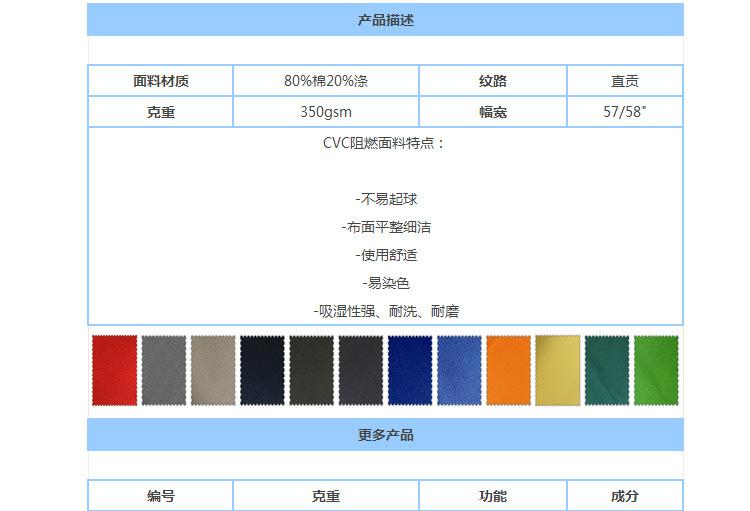Screen dimensions: 750x511
Task: Select the red fabric swatch
Action: pyautogui.click(x=115, y=370)
